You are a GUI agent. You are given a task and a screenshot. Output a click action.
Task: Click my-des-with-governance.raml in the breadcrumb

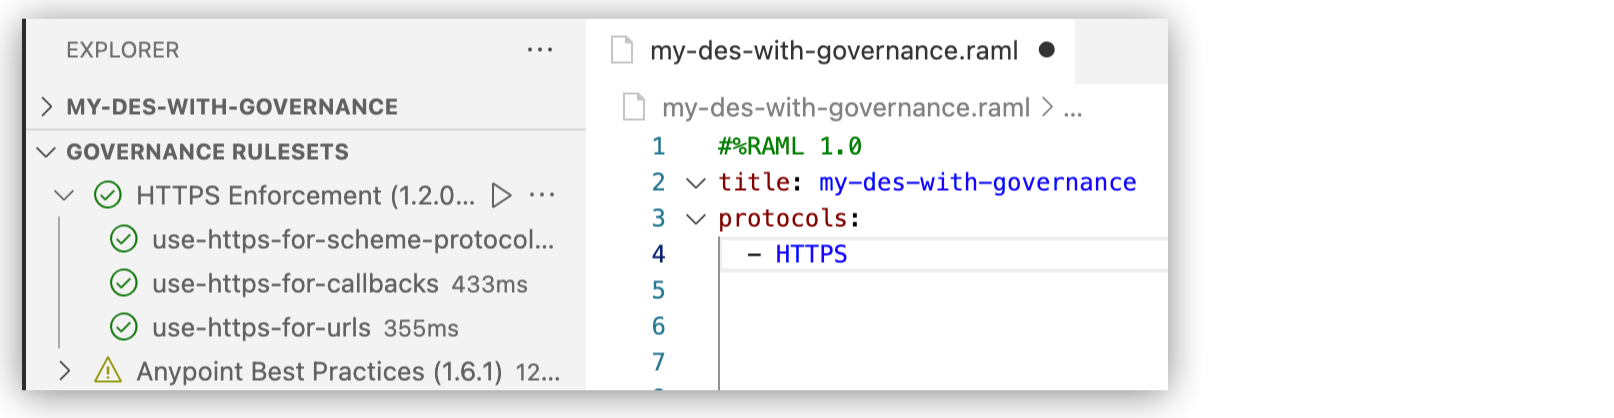(x=845, y=108)
